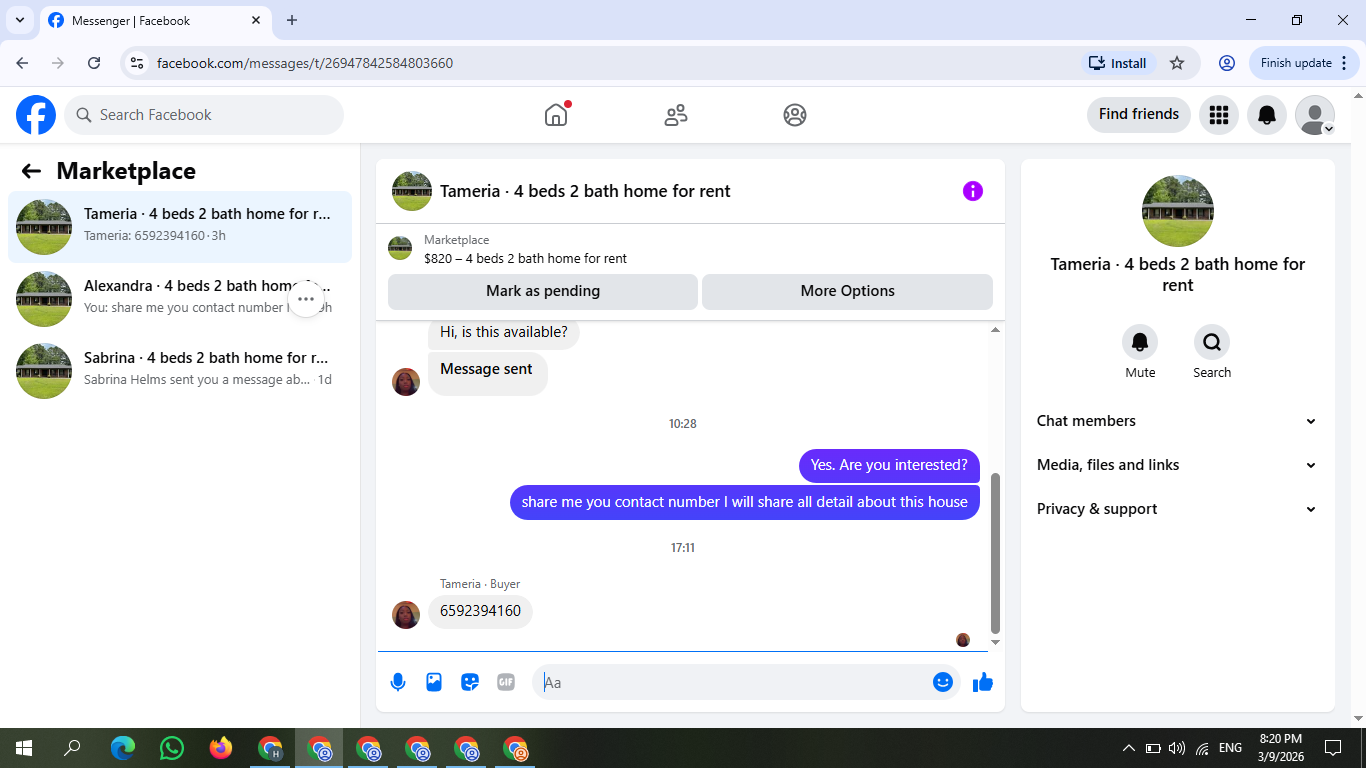Bookmark this page with star icon
The width and height of the screenshot is (1366, 768).
click(x=1177, y=63)
